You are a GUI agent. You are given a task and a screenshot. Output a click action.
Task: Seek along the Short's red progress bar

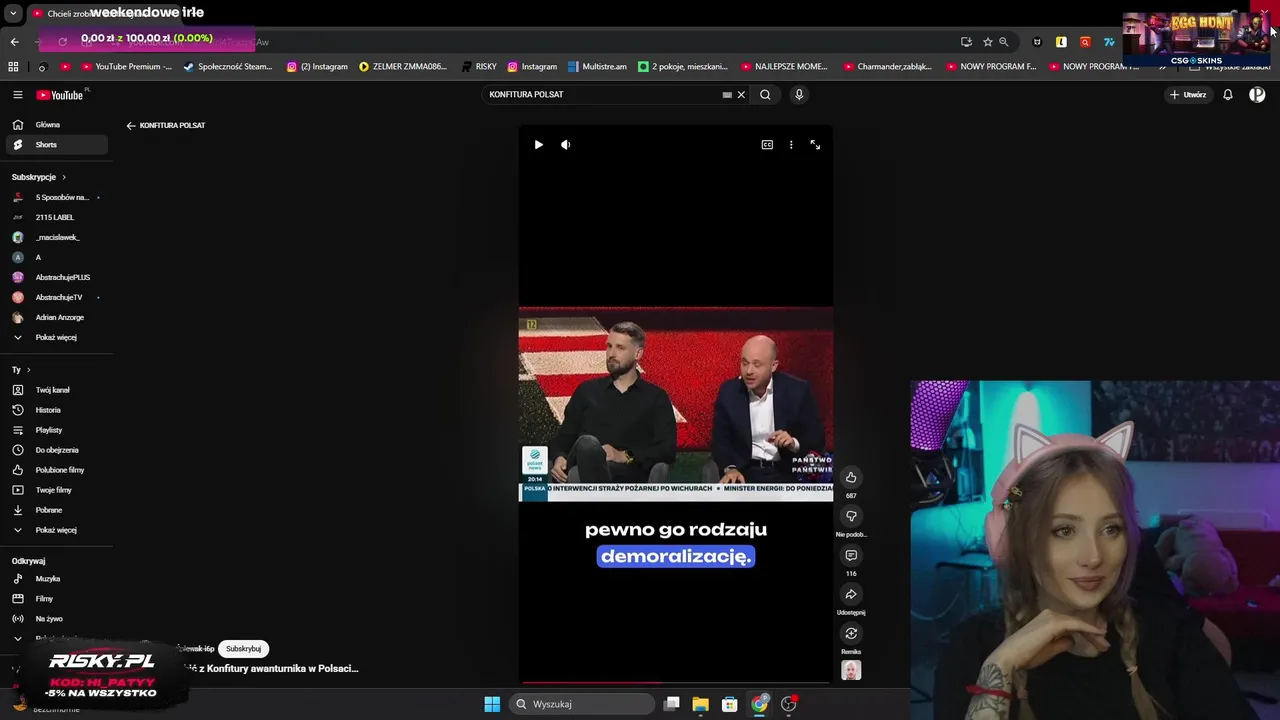pos(675,683)
